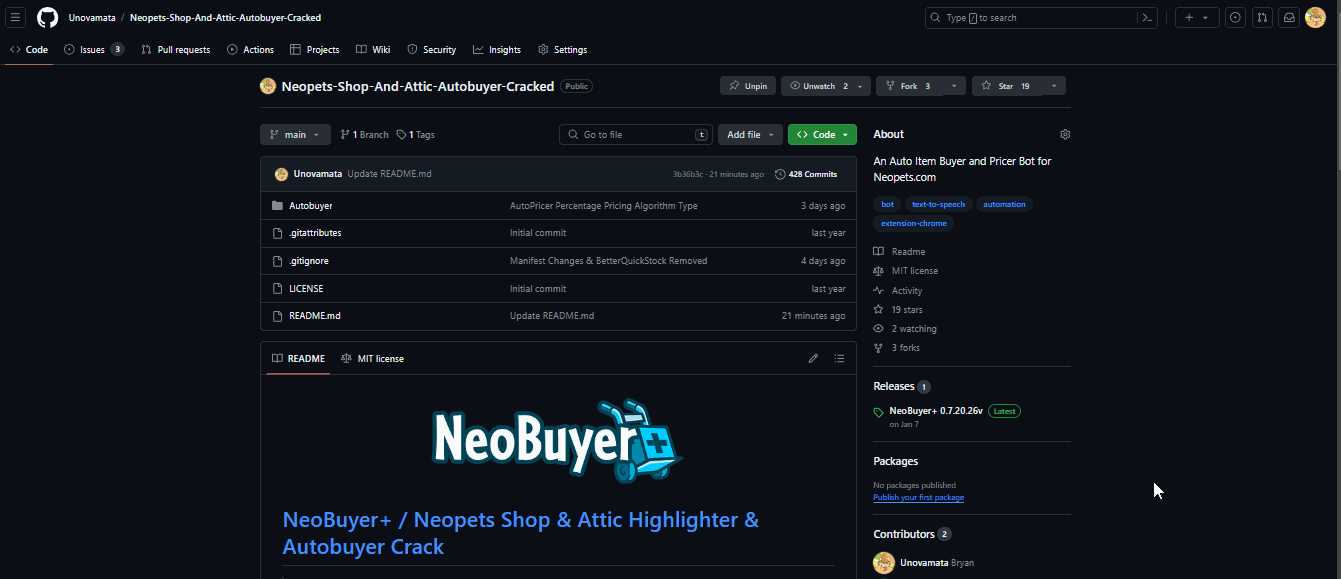Switch to the Projects tab
Screen dimensions: 1341x579
point(315,50)
